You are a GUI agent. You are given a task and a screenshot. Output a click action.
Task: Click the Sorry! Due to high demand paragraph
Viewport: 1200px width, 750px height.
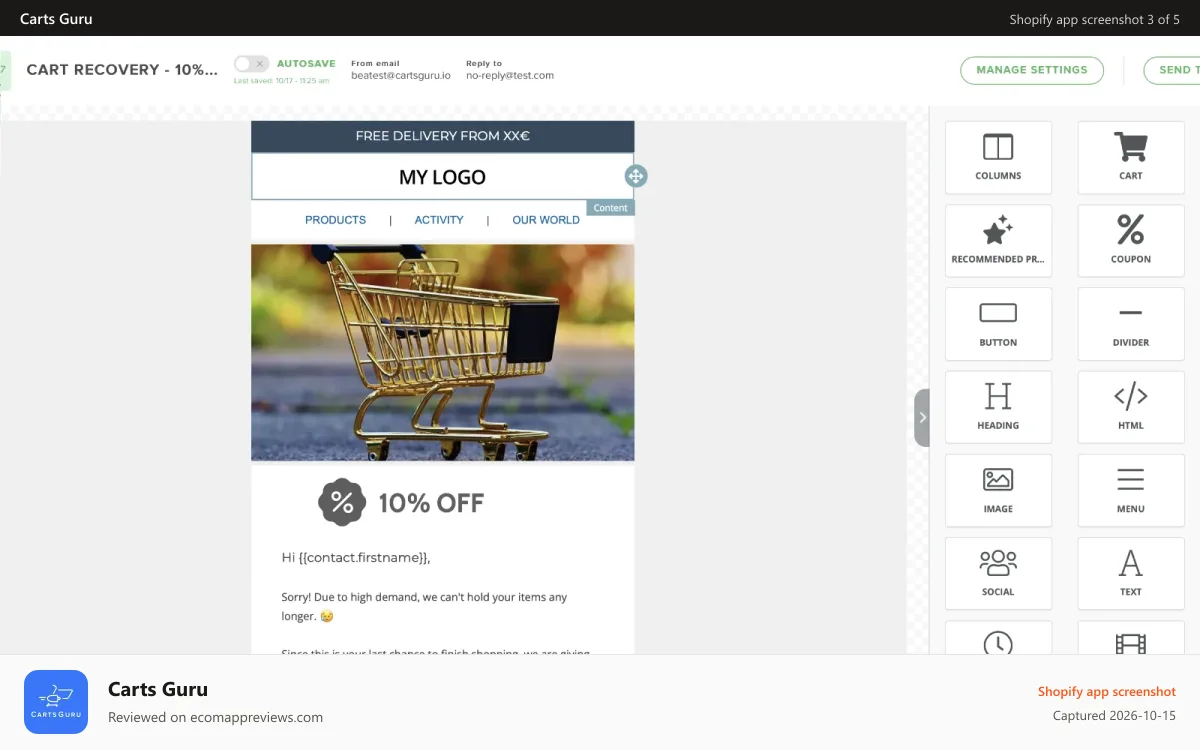[424, 607]
